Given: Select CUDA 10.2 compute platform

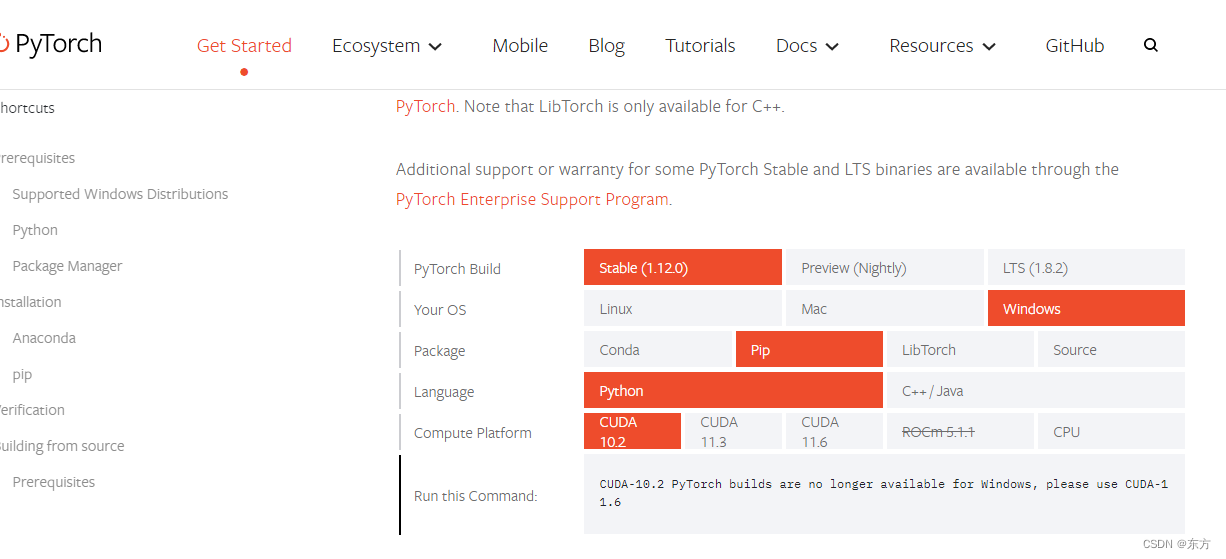Looking at the screenshot, I should pyautogui.click(x=632, y=431).
